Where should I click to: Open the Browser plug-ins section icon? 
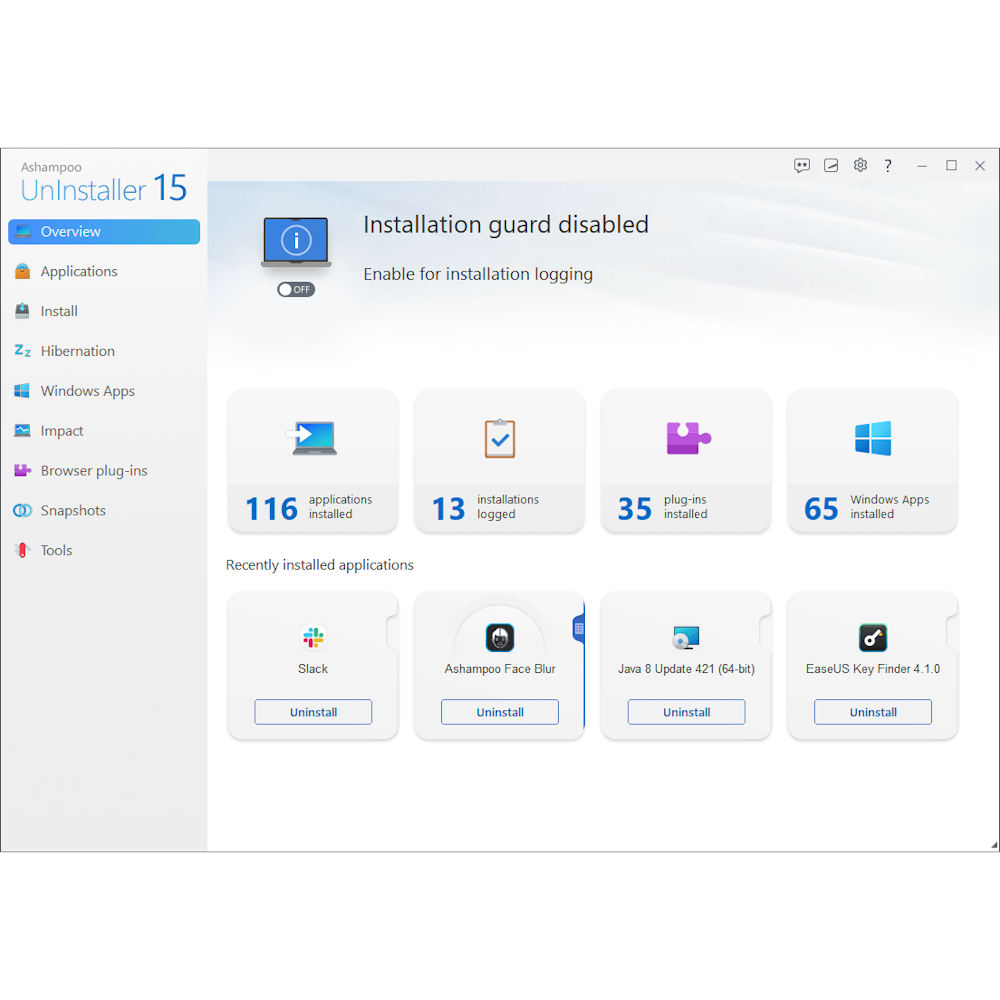point(22,470)
